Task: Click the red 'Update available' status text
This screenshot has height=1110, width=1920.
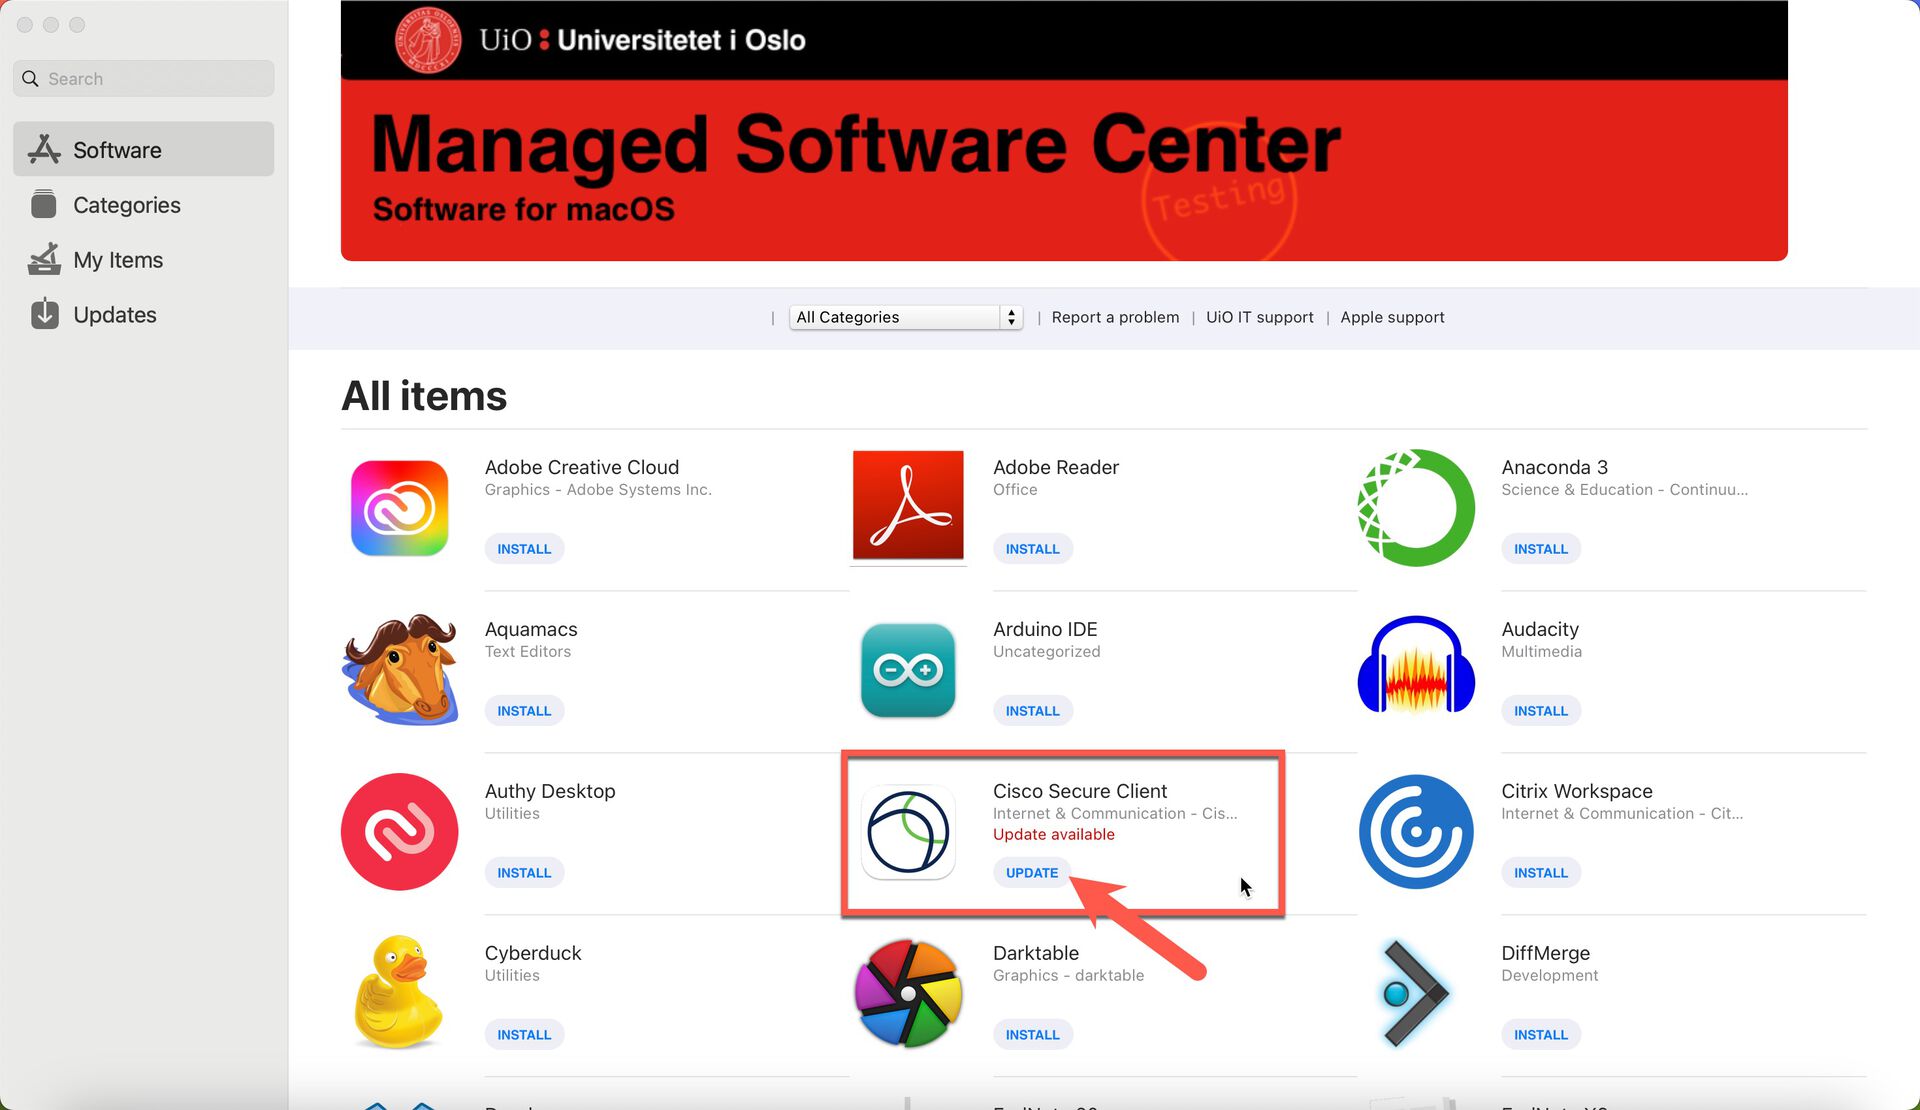Action: pyautogui.click(x=1053, y=834)
